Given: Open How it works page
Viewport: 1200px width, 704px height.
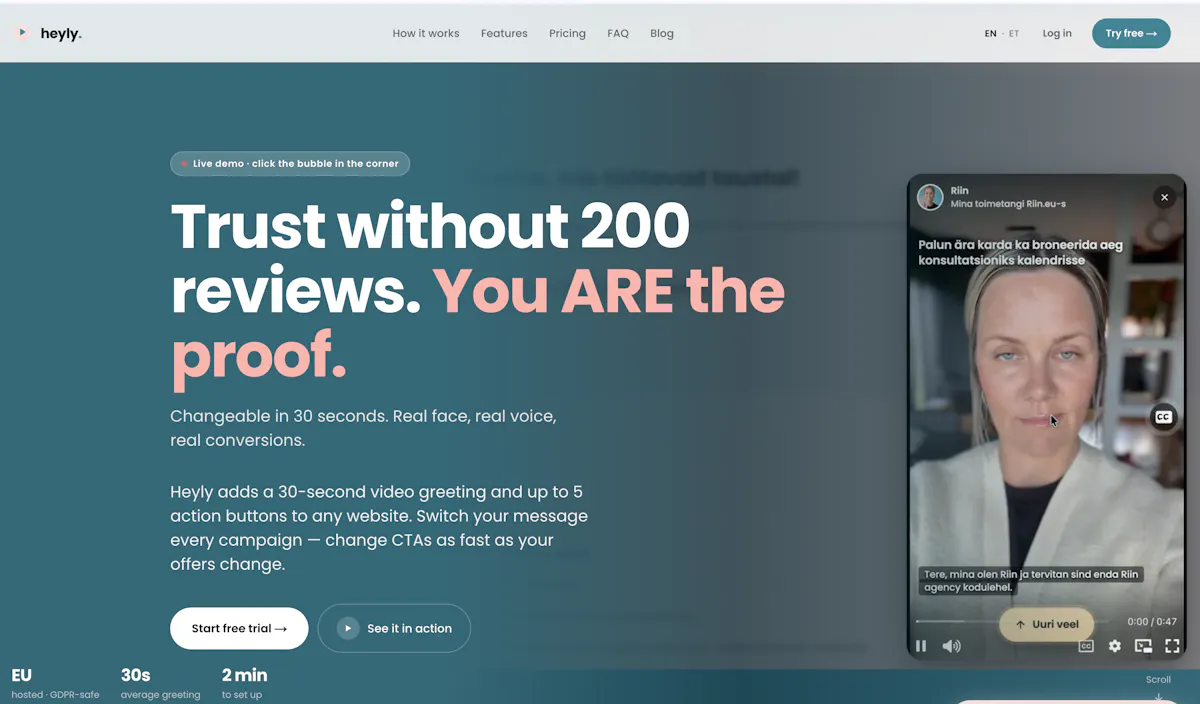Looking at the screenshot, I should [x=426, y=33].
